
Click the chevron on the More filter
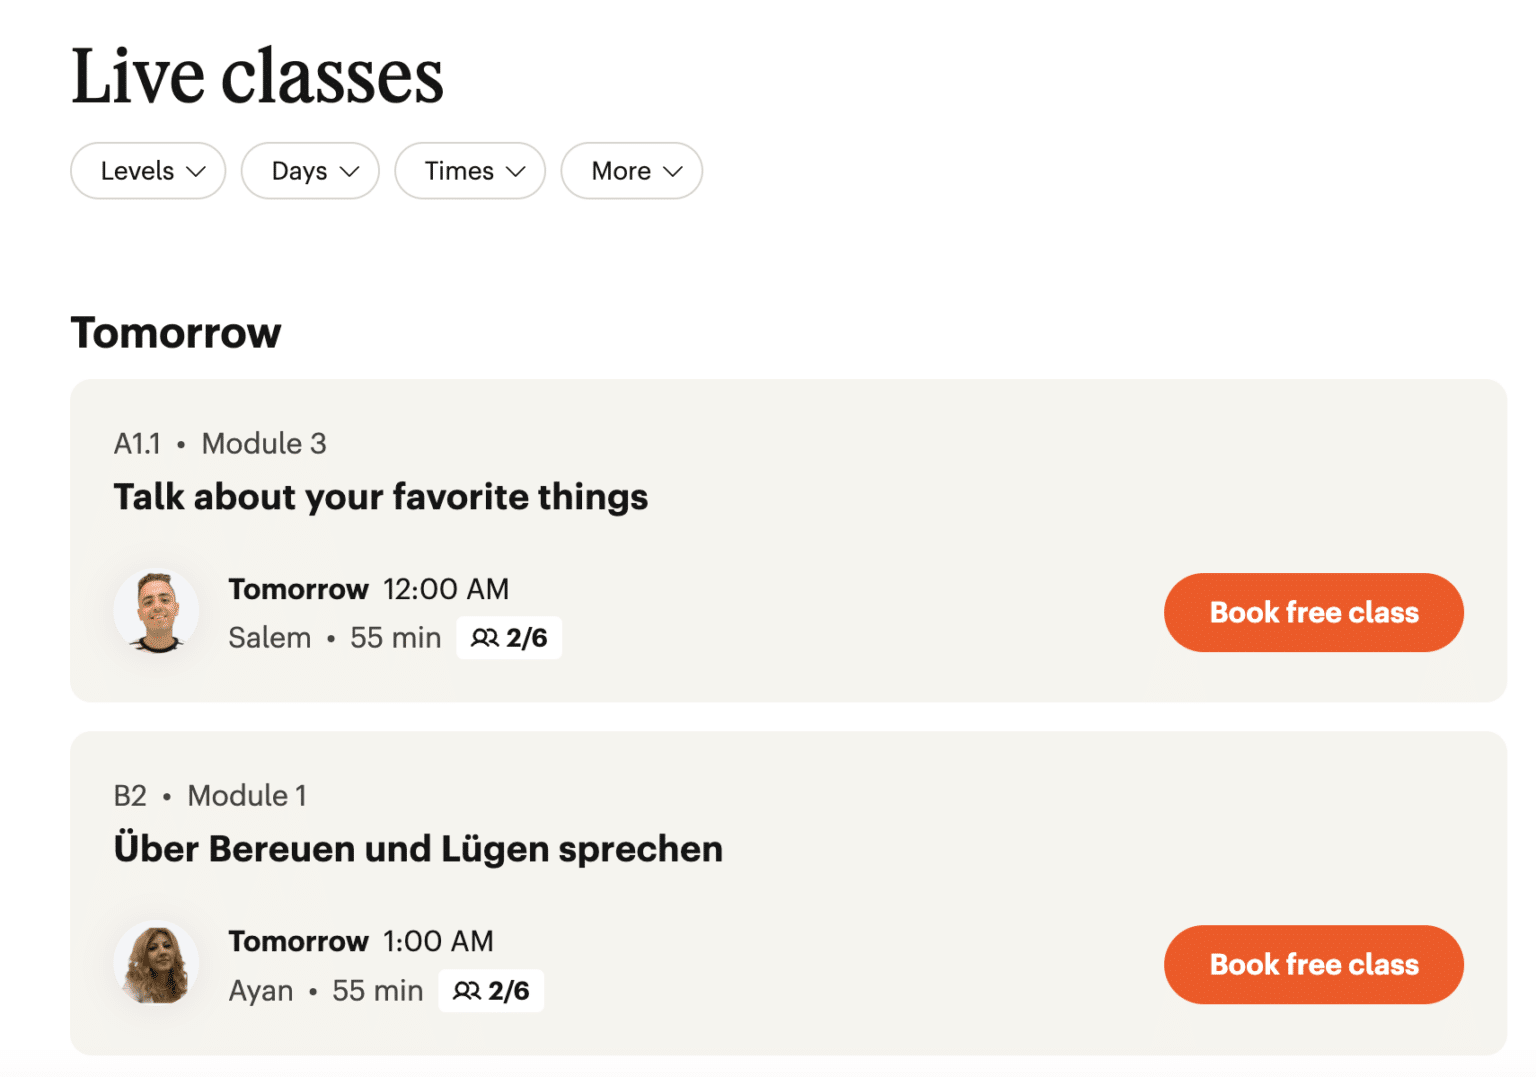(x=672, y=171)
